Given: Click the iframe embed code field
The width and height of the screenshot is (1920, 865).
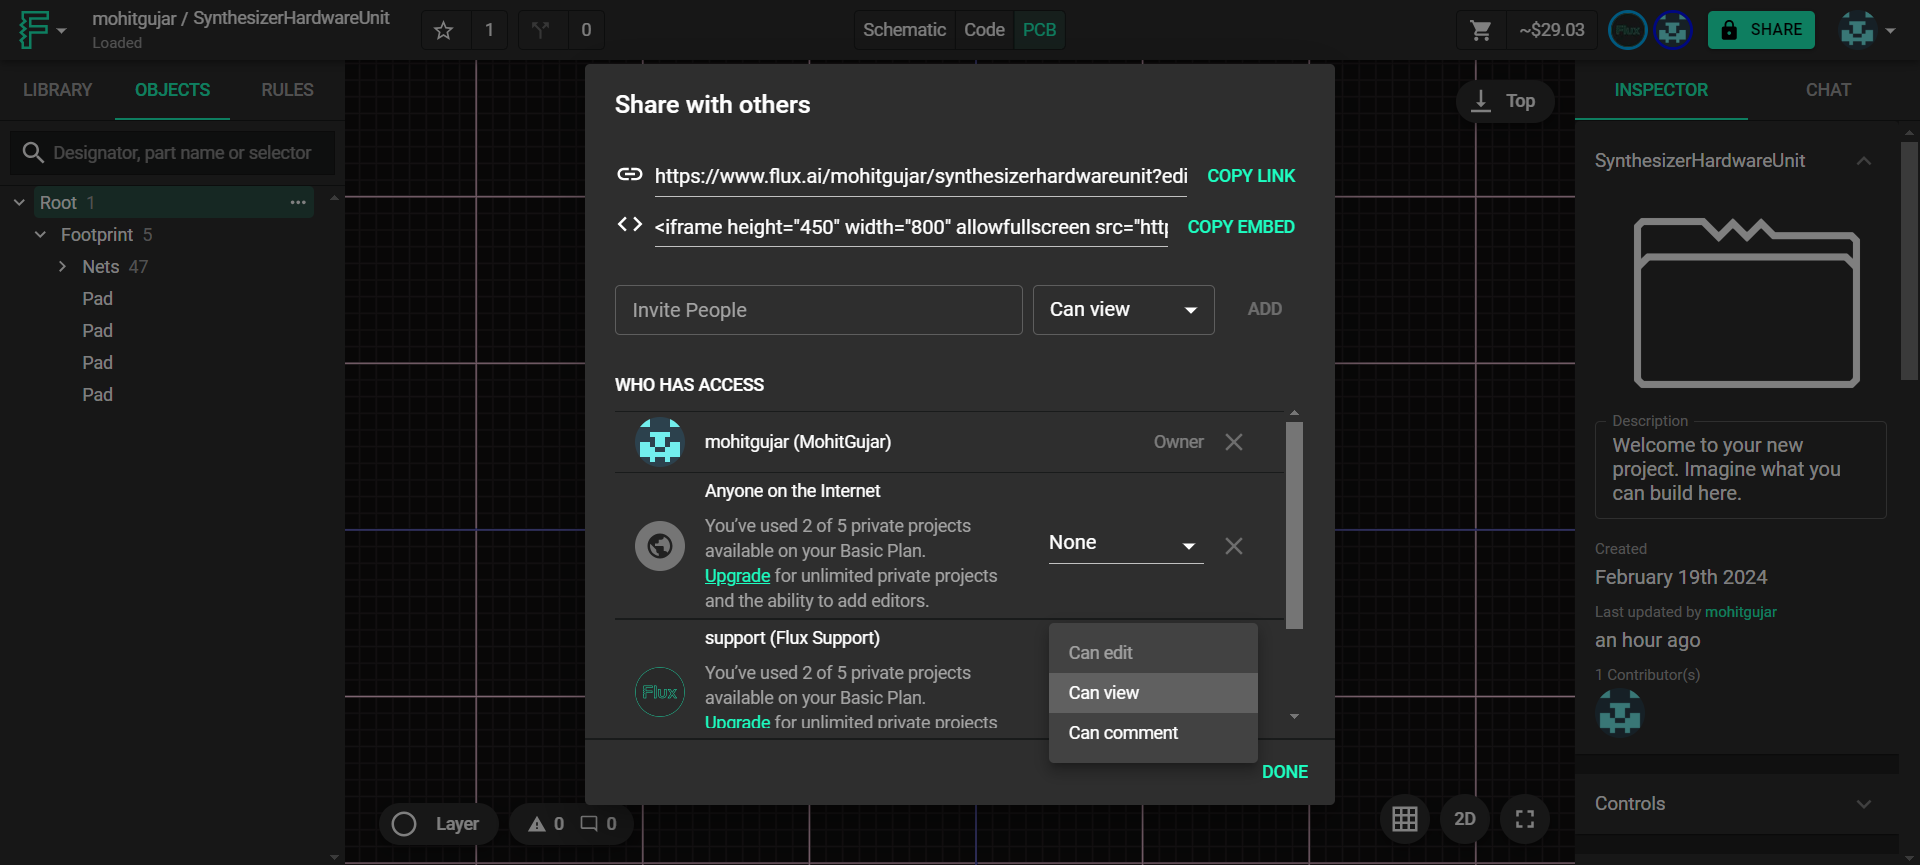Looking at the screenshot, I should [x=911, y=227].
